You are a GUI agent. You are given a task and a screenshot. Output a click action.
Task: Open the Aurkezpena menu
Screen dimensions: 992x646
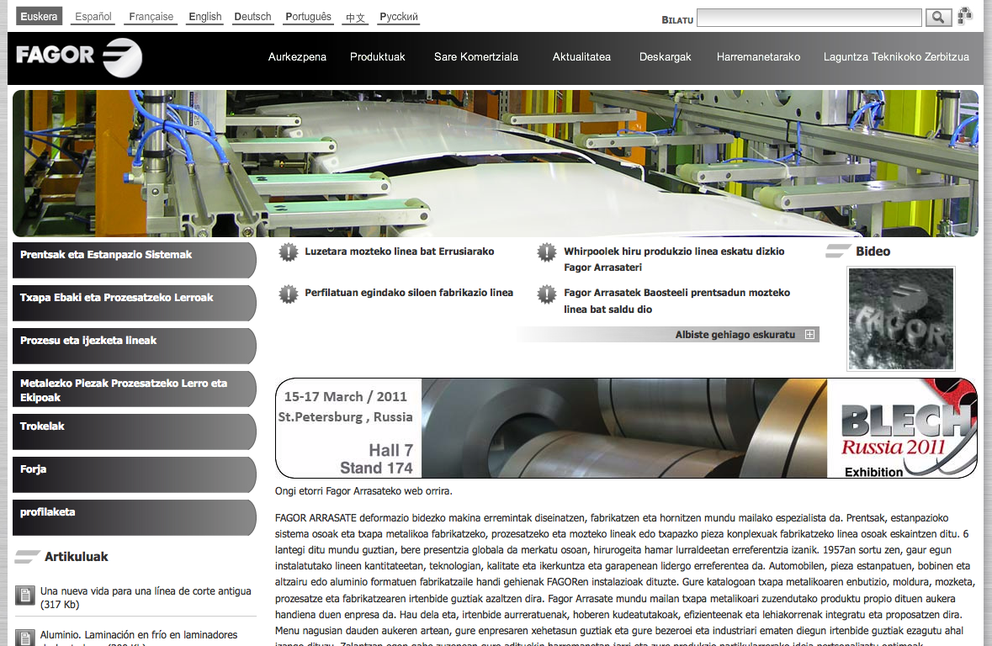(x=297, y=57)
